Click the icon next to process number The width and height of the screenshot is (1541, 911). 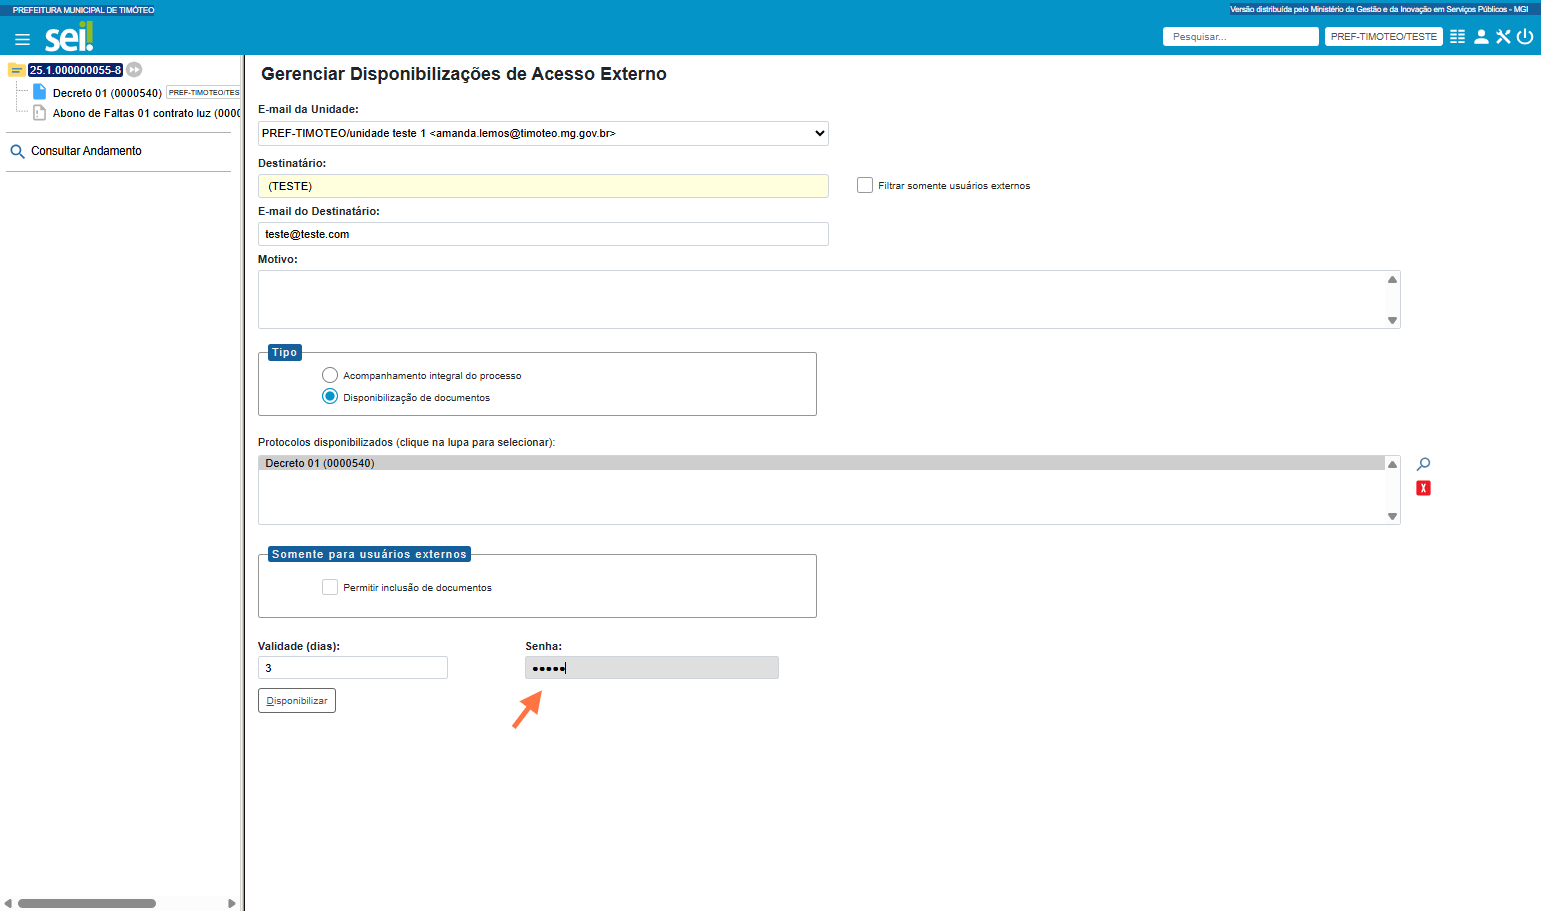coord(134,70)
